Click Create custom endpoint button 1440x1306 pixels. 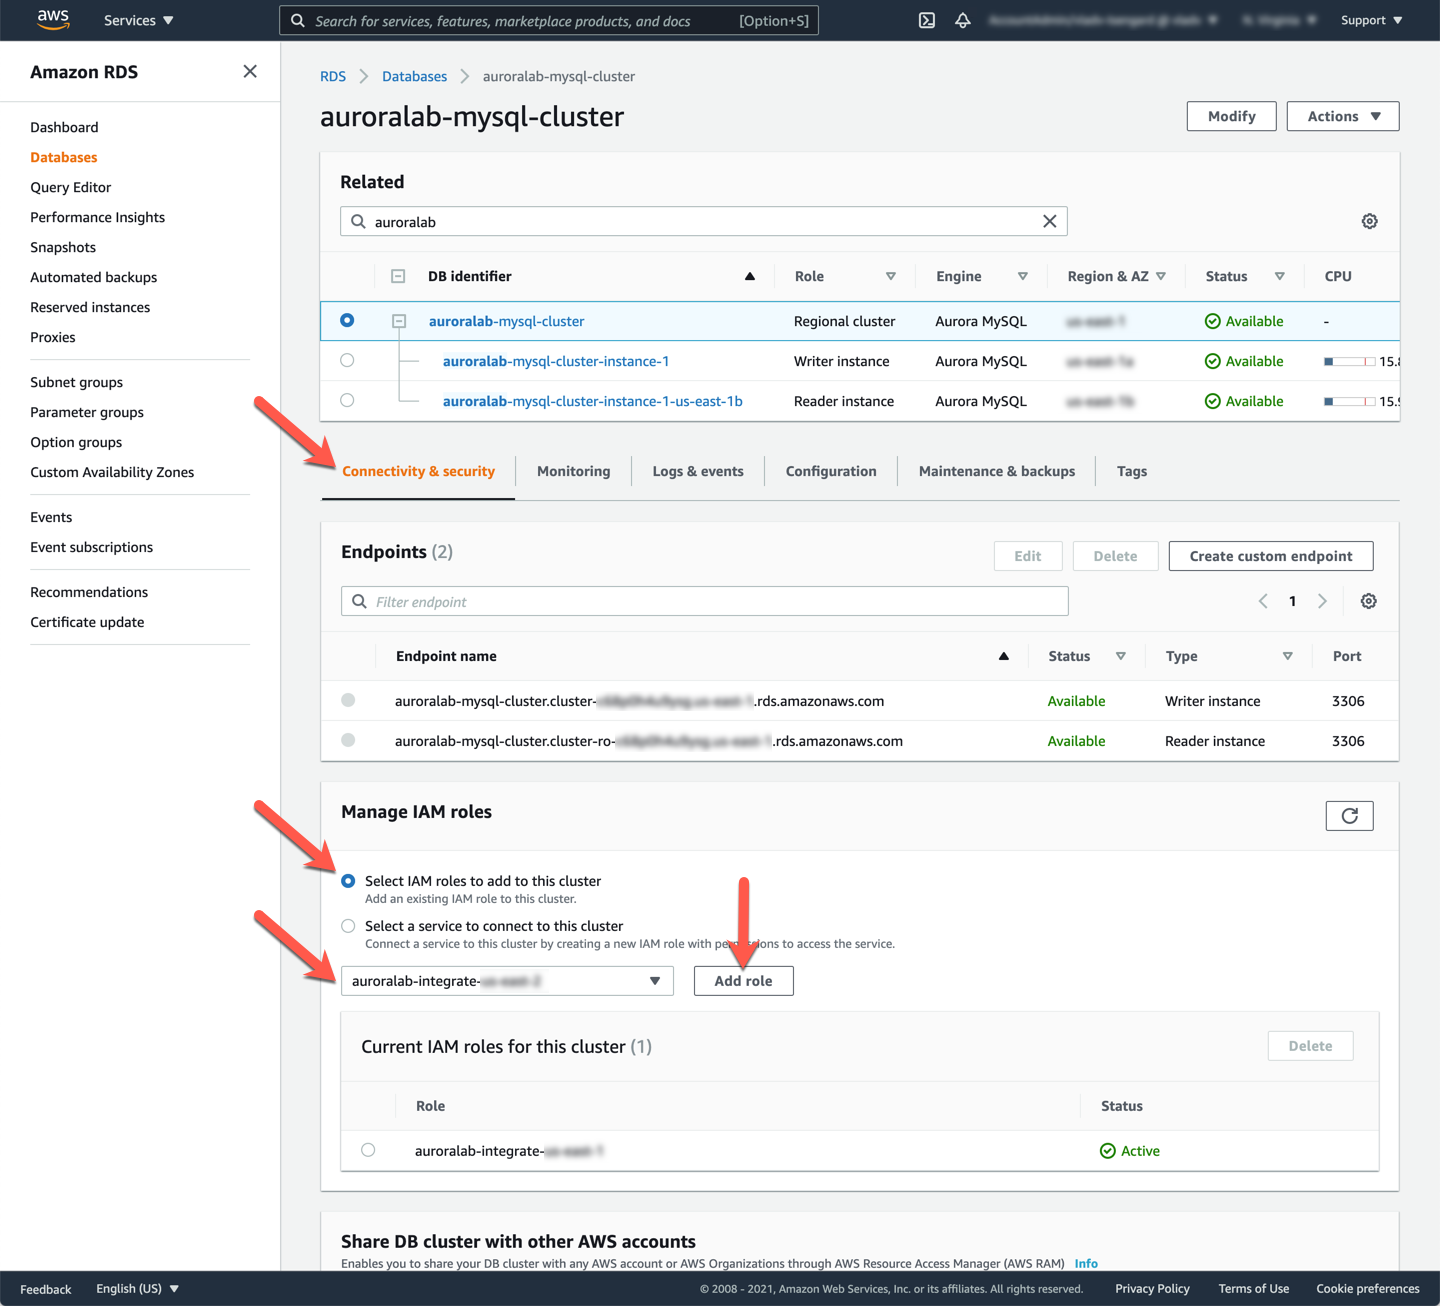pyautogui.click(x=1270, y=556)
